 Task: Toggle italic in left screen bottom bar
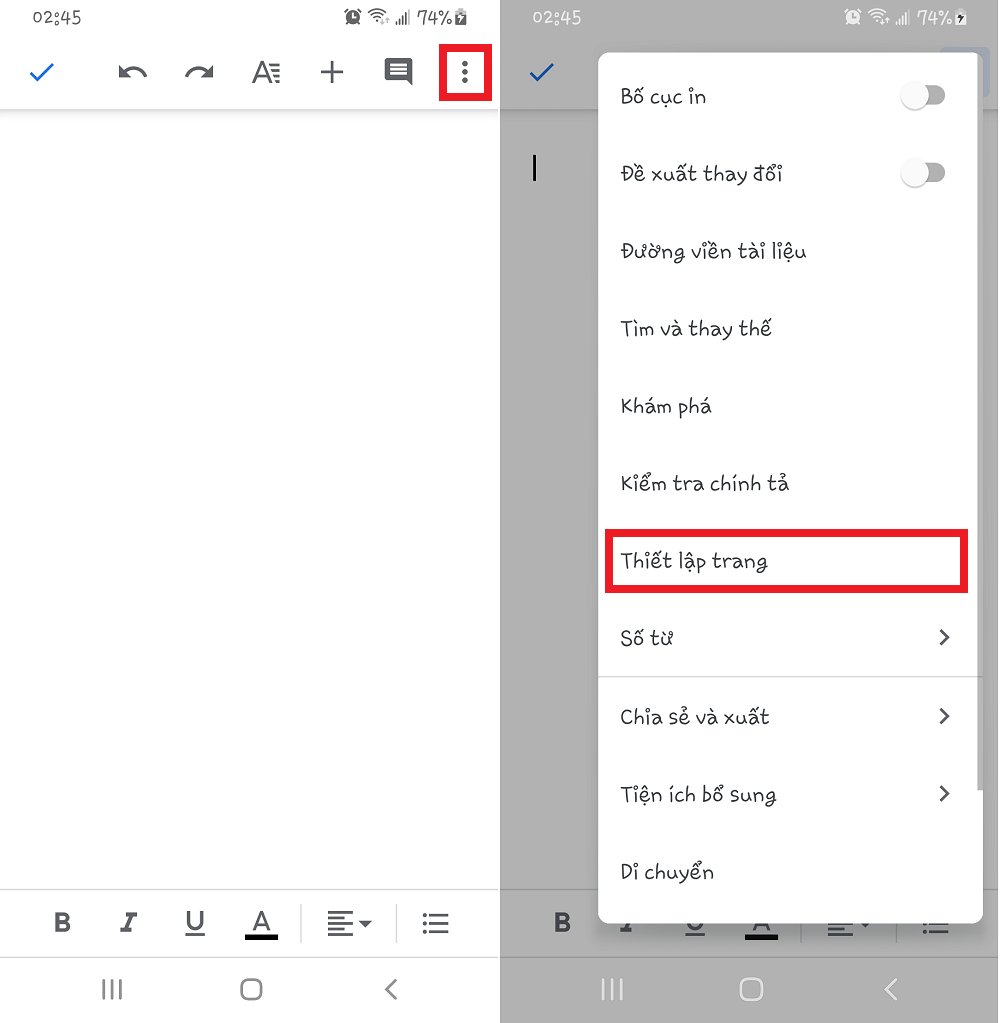[x=129, y=923]
